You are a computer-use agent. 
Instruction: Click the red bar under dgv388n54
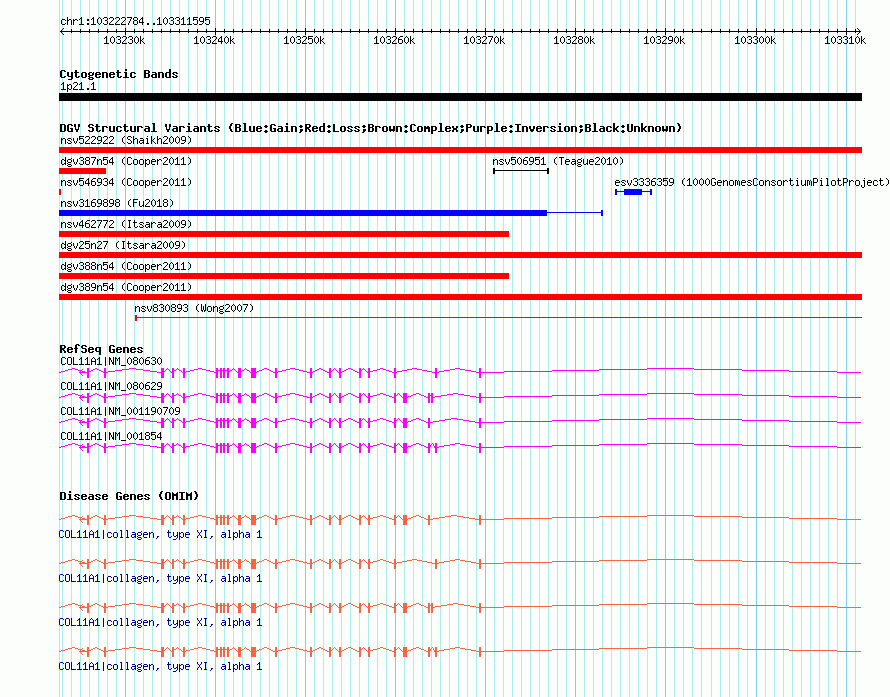[284, 276]
